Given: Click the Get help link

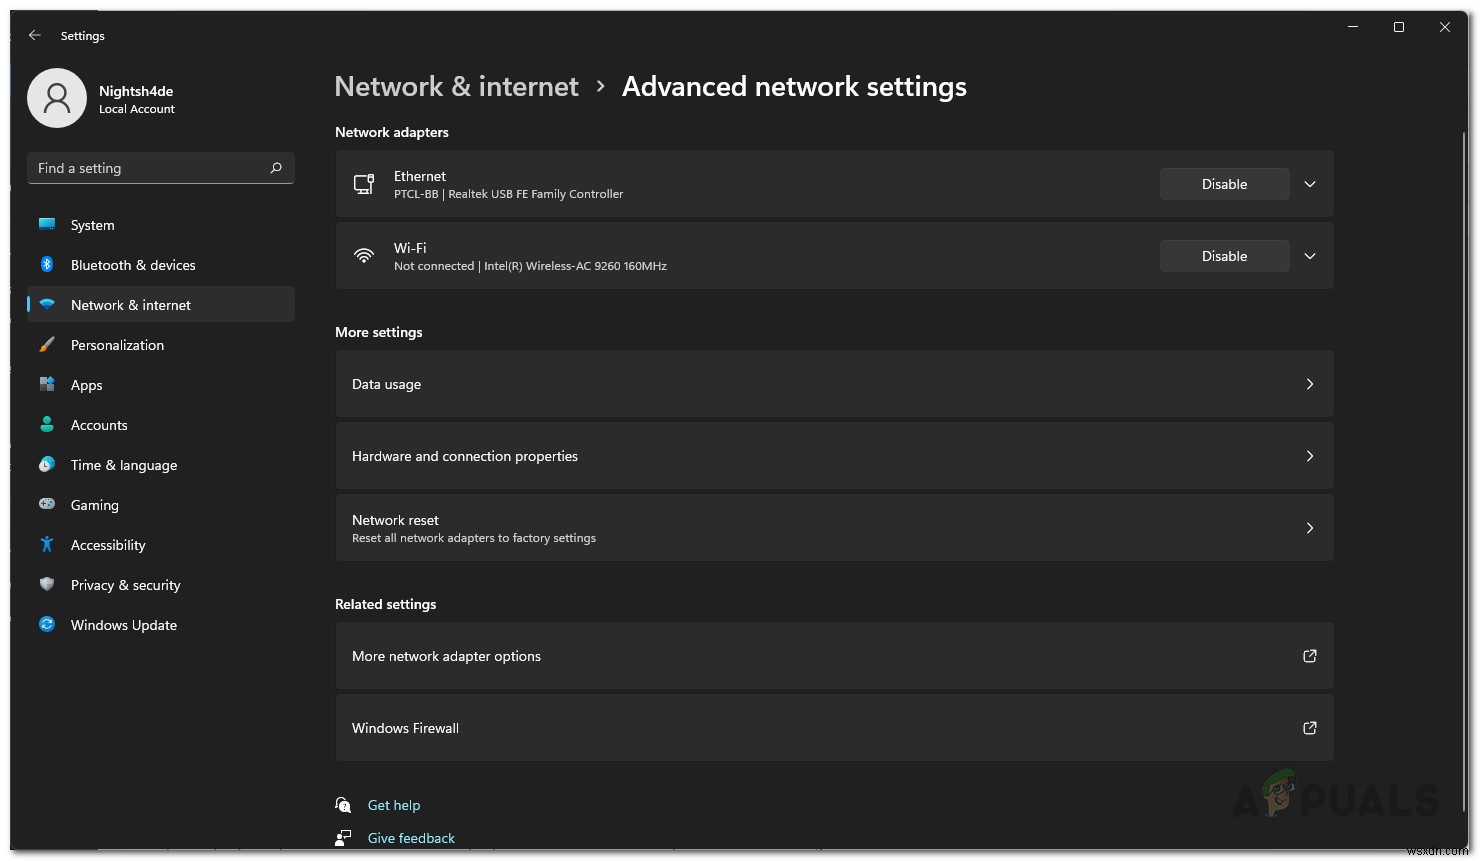Looking at the screenshot, I should [x=394, y=804].
